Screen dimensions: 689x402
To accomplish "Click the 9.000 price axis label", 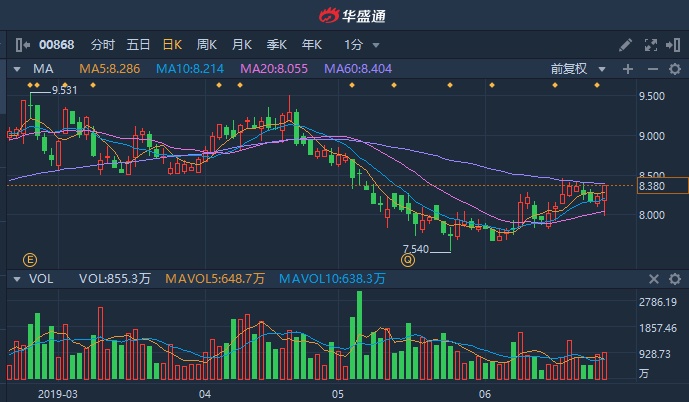I will pyautogui.click(x=652, y=136).
